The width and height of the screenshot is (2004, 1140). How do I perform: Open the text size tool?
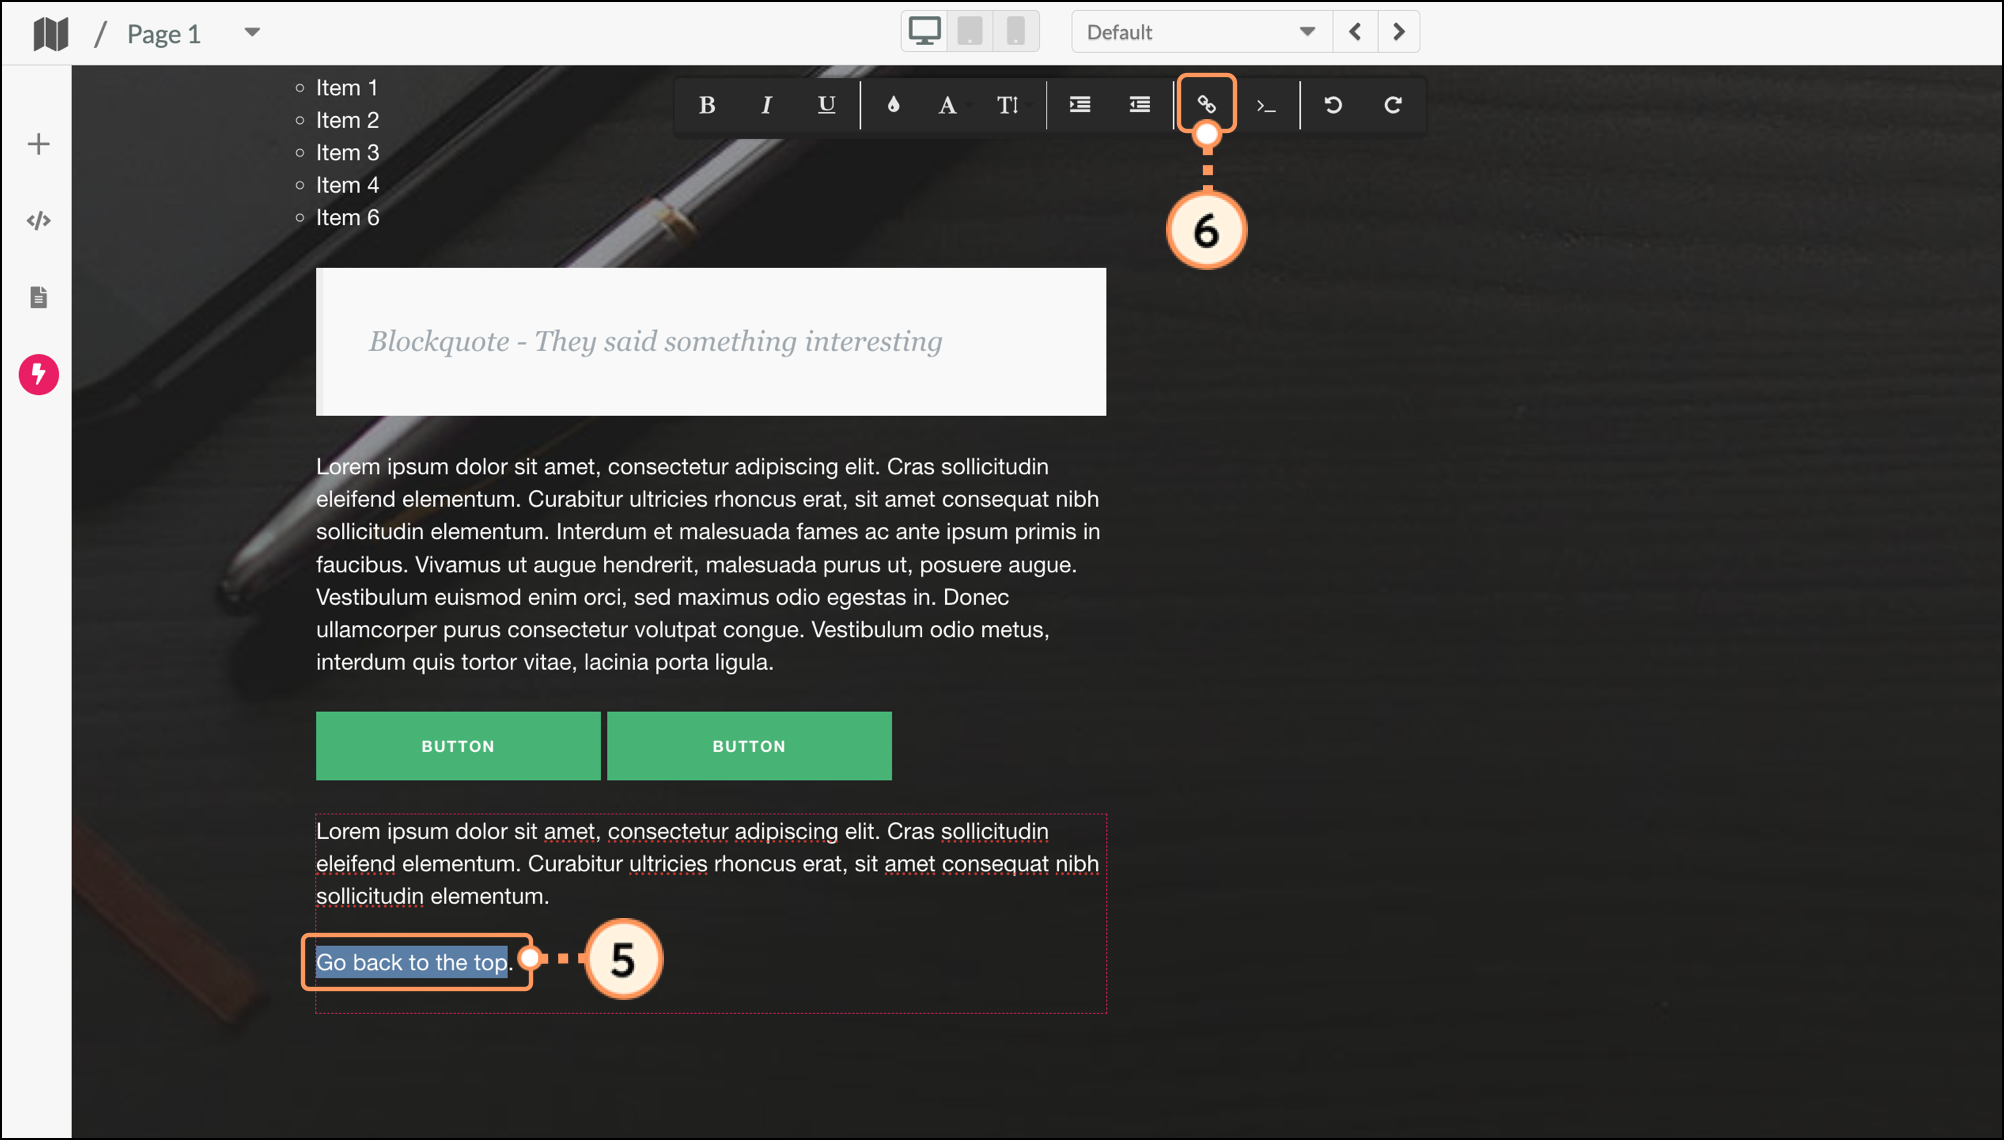(x=1007, y=105)
